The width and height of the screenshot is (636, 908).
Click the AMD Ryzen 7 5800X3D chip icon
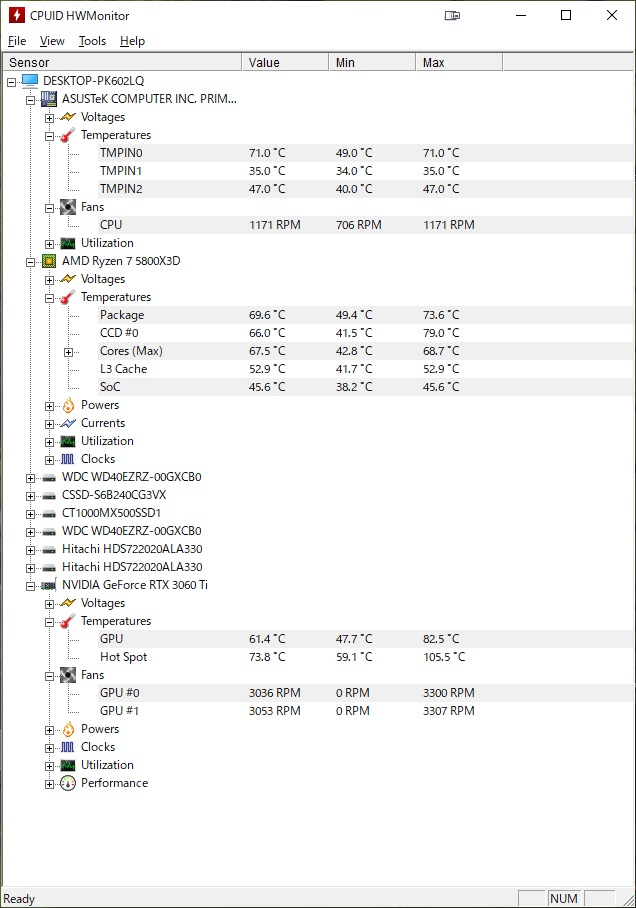[x=49, y=261]
